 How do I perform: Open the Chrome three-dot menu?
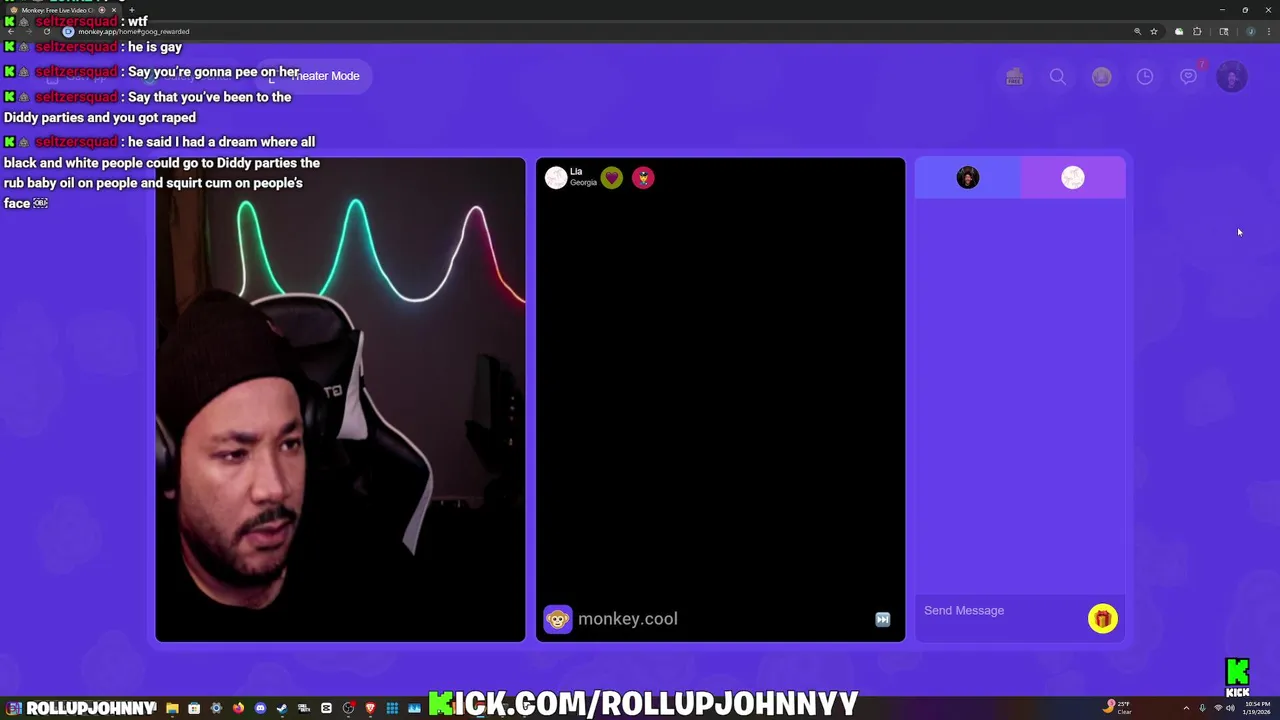(1269, 31)
